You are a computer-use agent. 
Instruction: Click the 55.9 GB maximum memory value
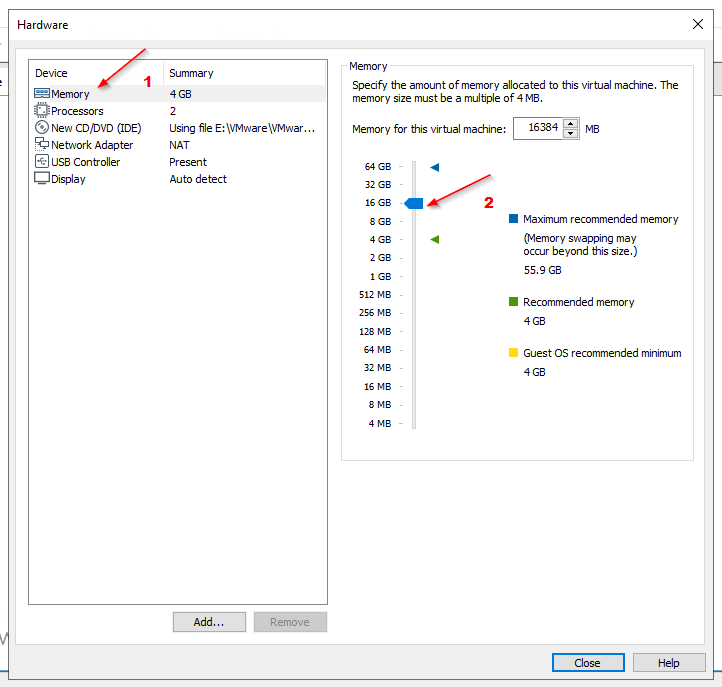pyautogui.click(x=542, y=270)
